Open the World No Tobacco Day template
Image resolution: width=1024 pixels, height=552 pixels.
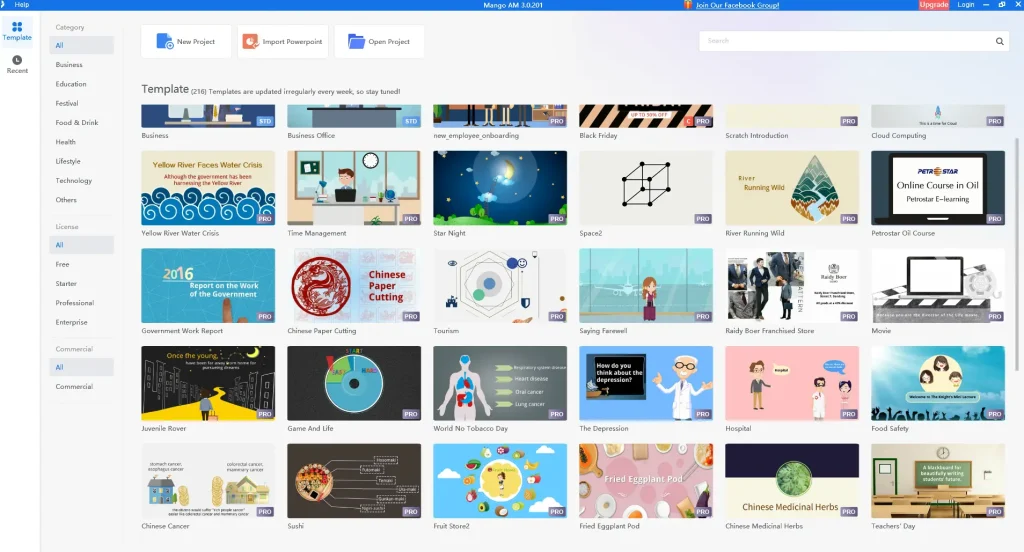[x=500, y=383]
